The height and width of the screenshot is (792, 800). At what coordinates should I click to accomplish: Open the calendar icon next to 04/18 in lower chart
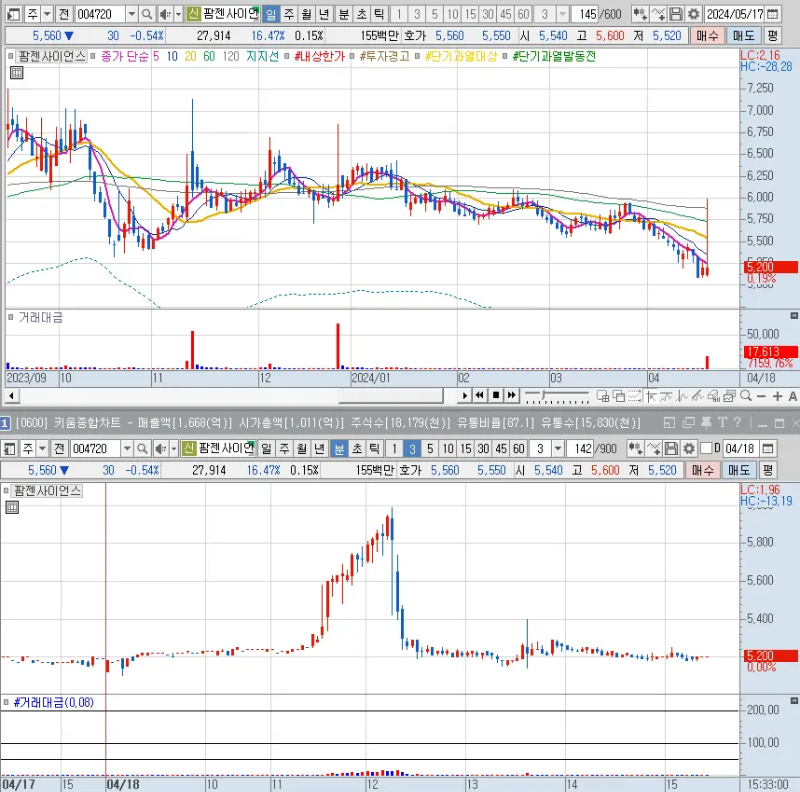[768, 449]
